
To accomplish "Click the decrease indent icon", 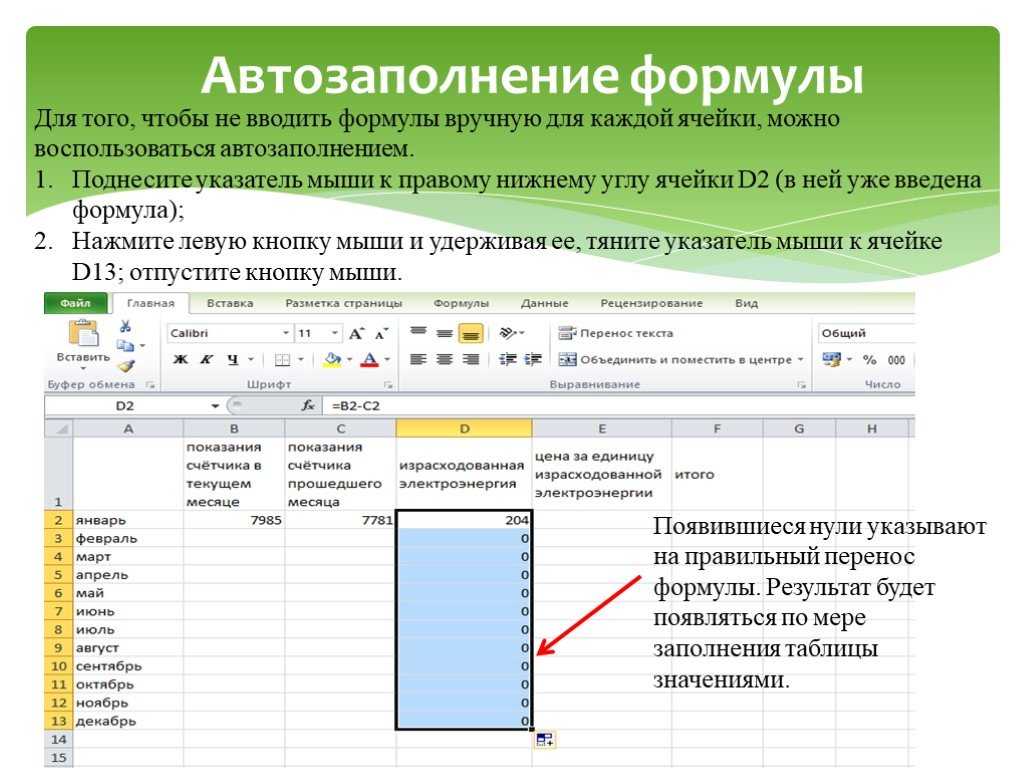I will 507,359.
